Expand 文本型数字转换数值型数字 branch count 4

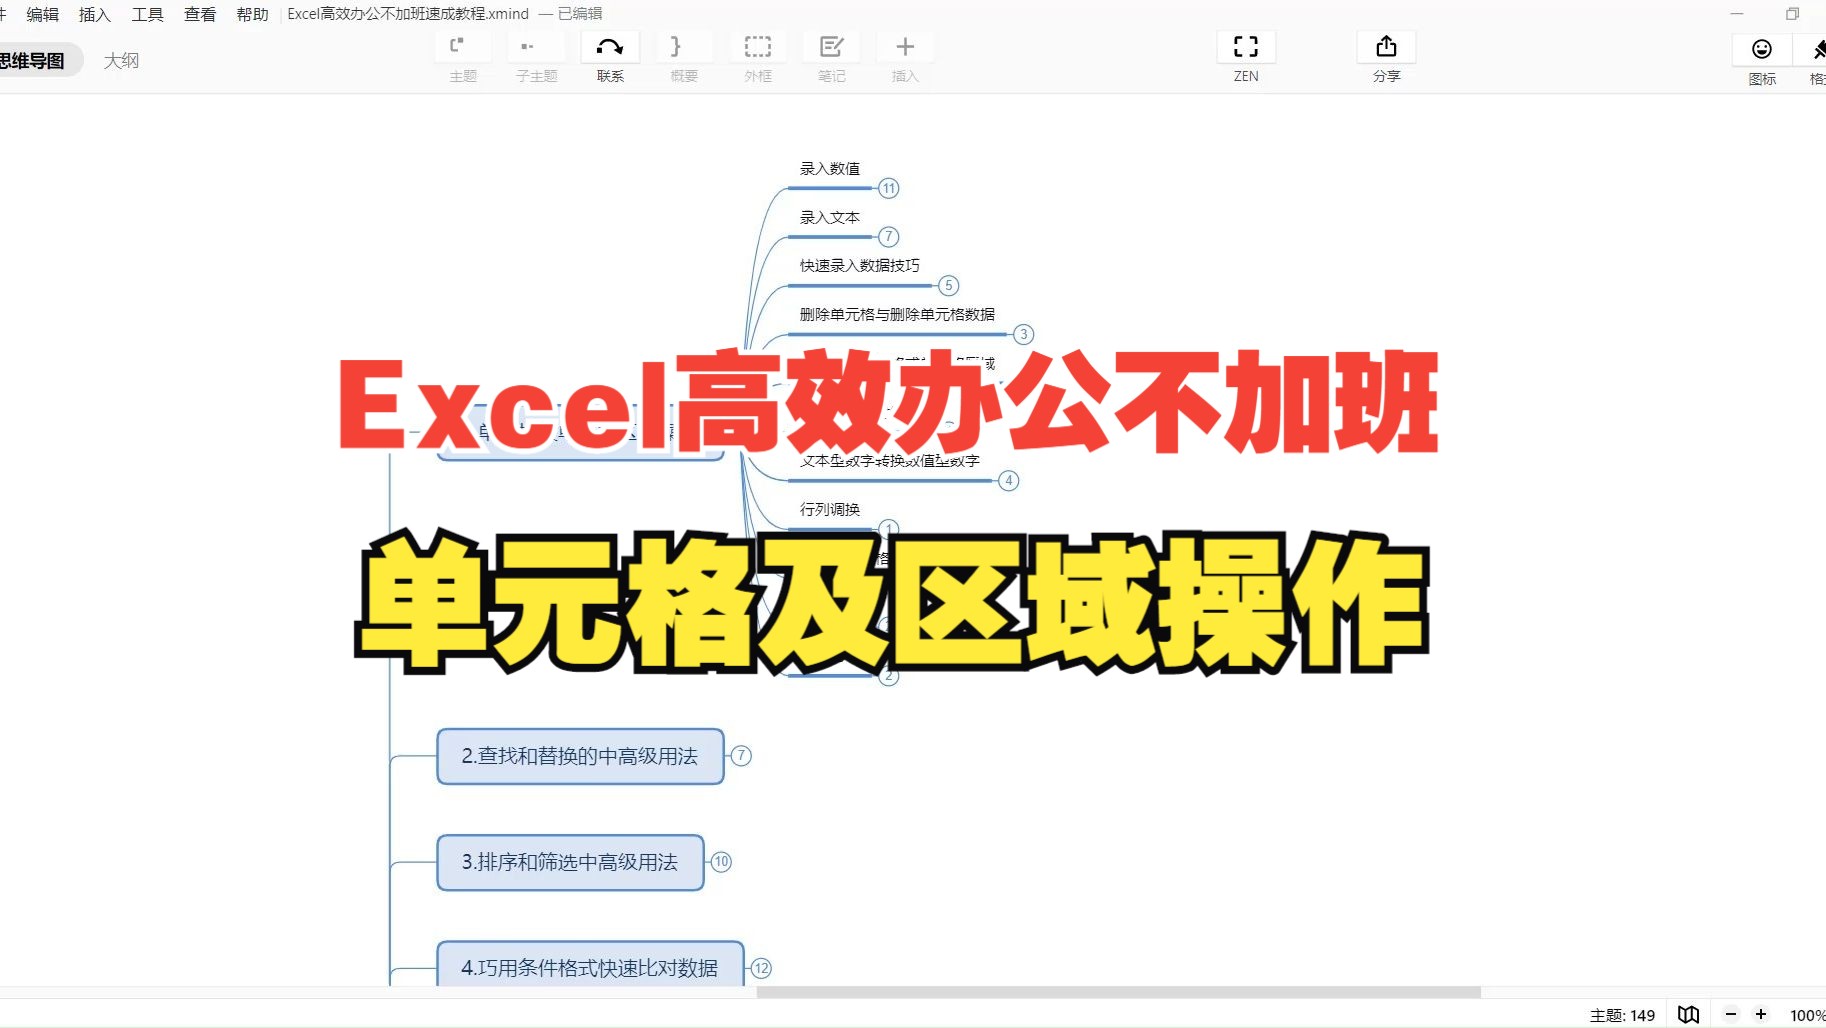point(1009,481)
